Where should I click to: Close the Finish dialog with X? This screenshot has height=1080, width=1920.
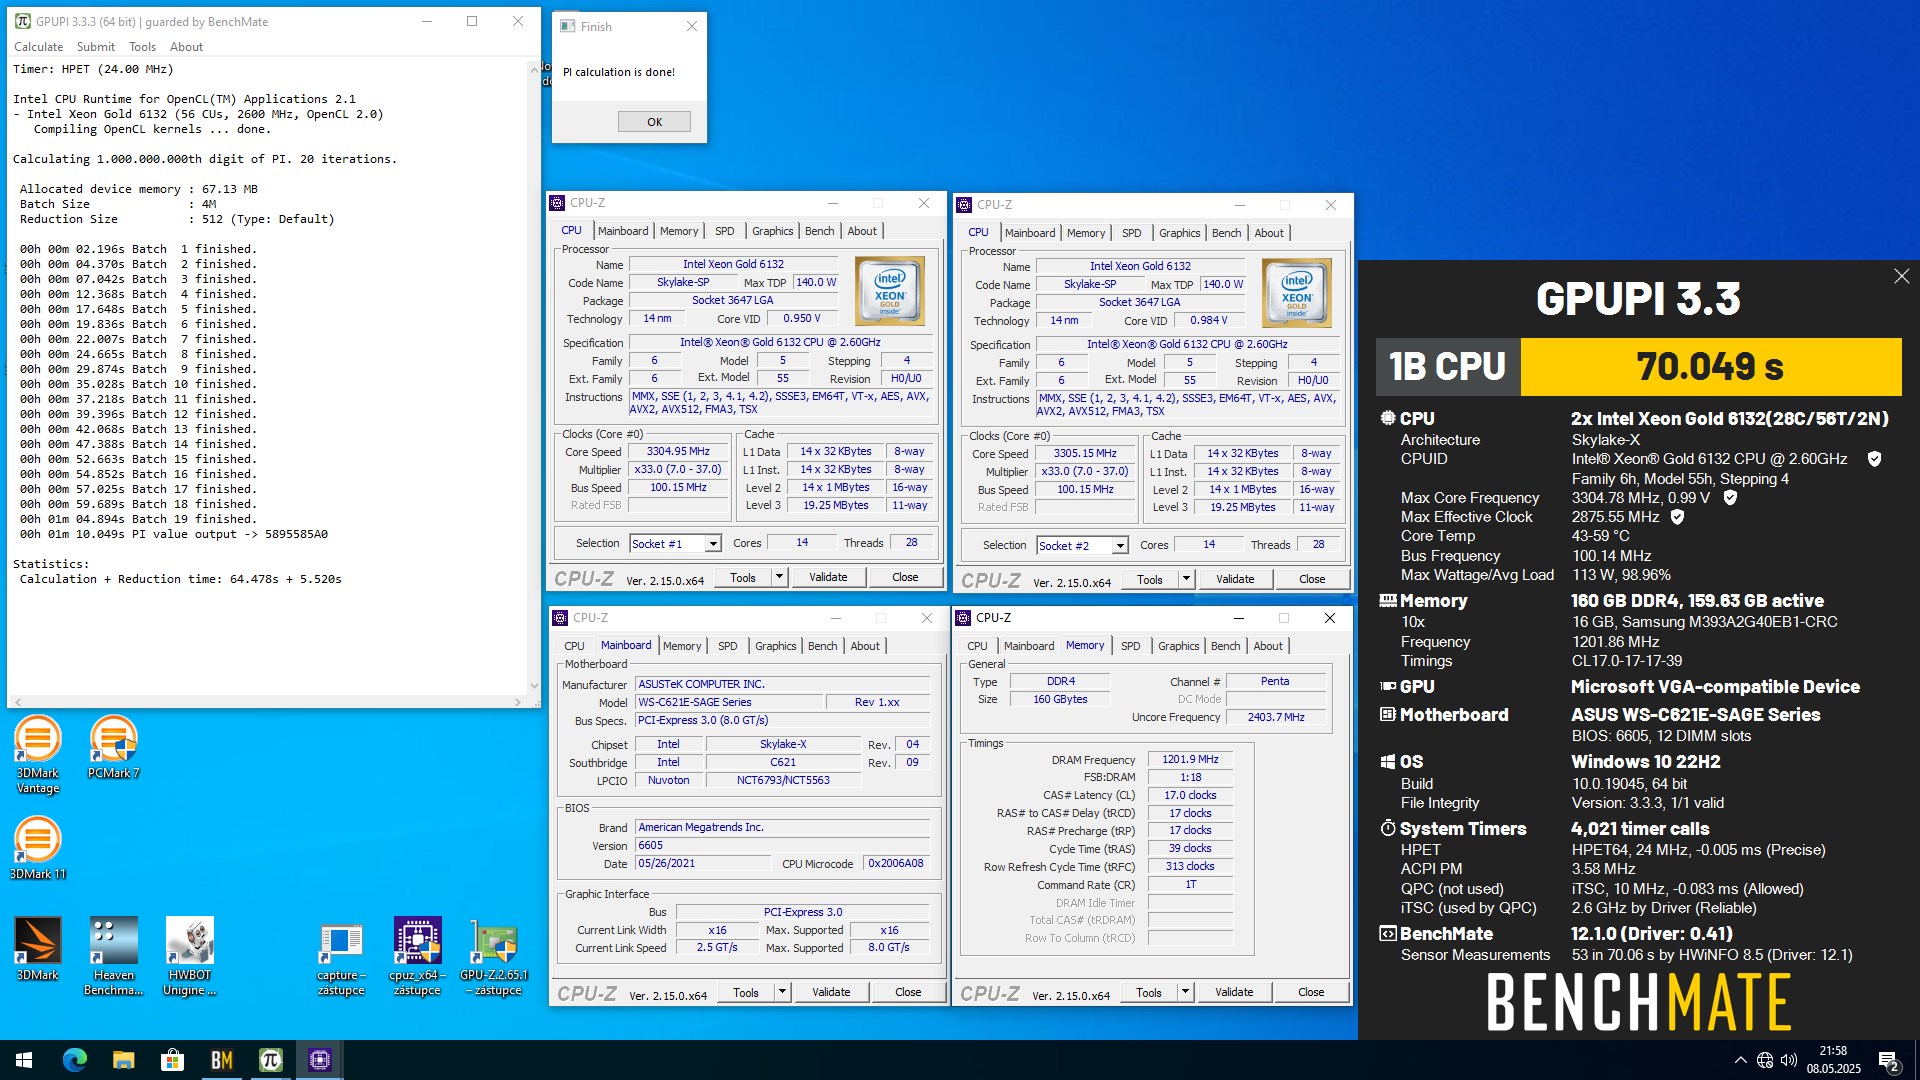(691, 27)
